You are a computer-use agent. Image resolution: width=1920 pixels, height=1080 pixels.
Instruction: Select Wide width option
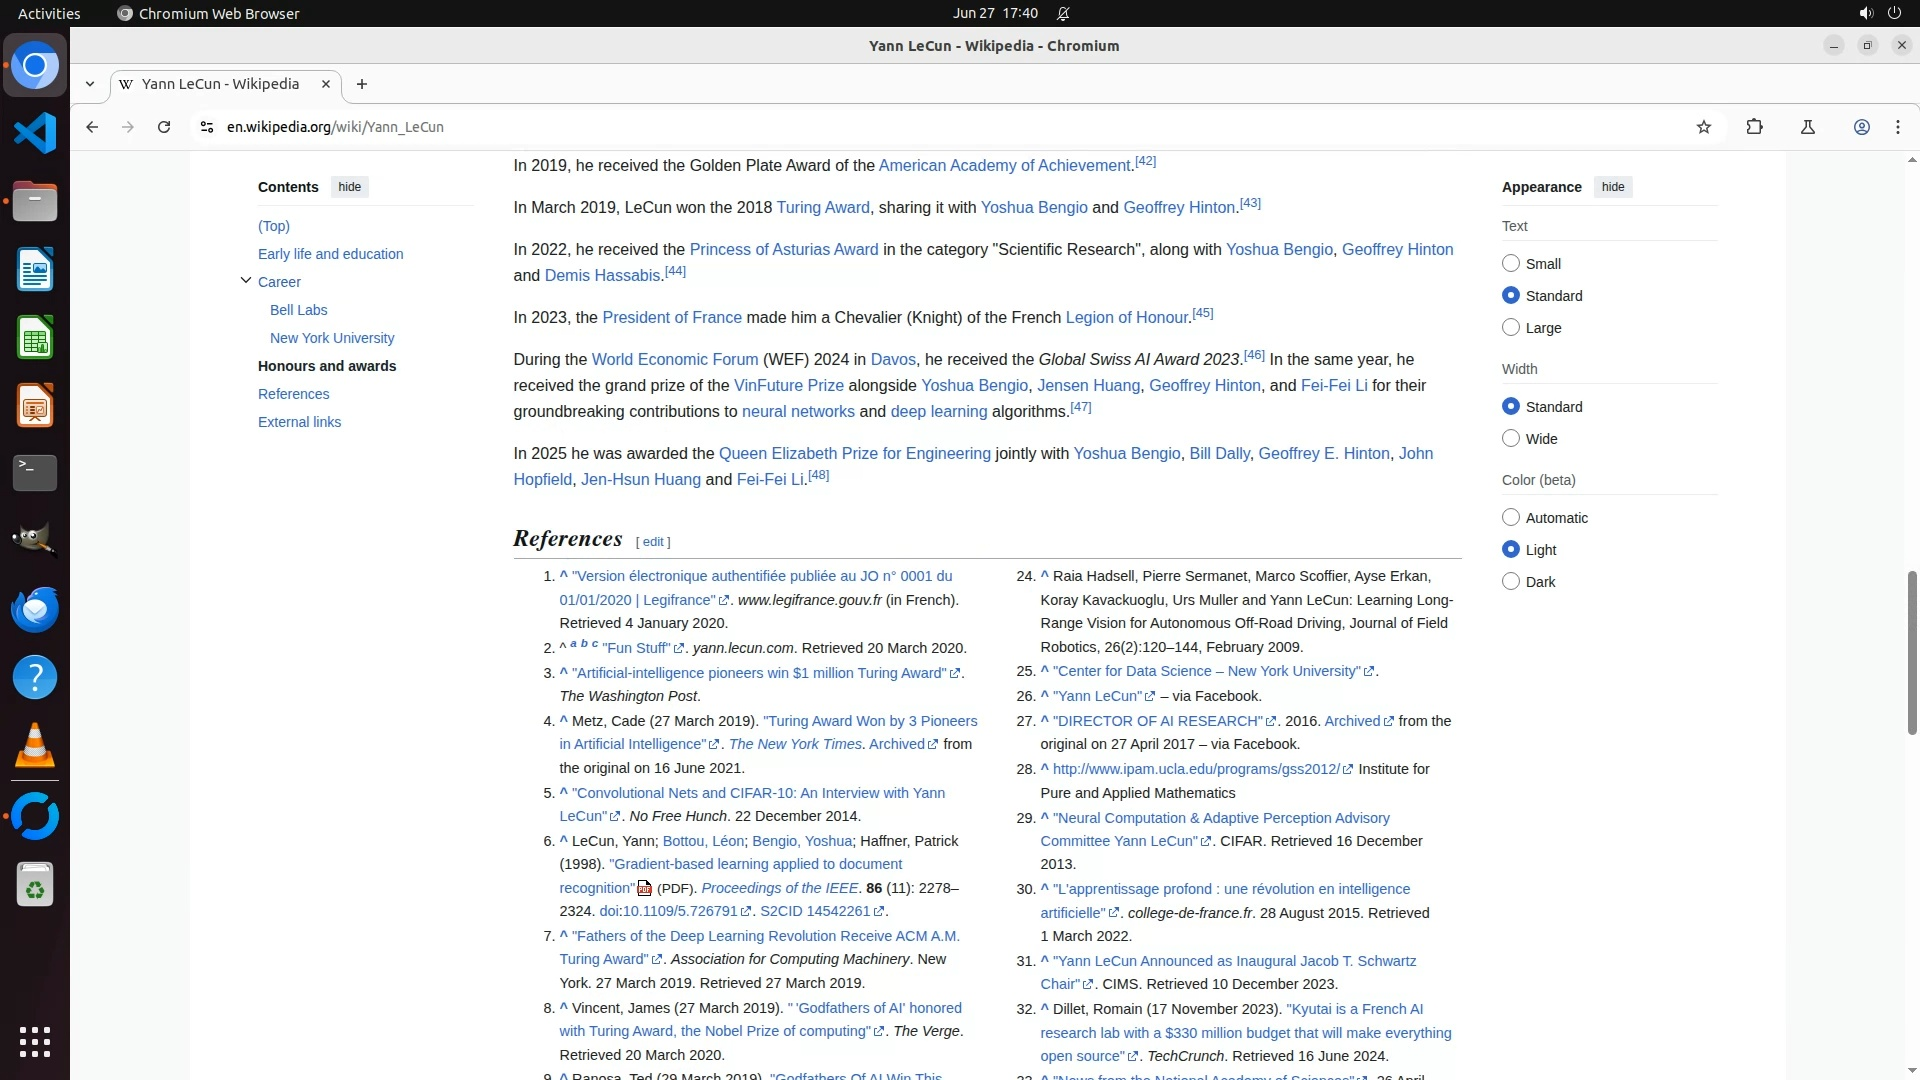(1511, 438)
